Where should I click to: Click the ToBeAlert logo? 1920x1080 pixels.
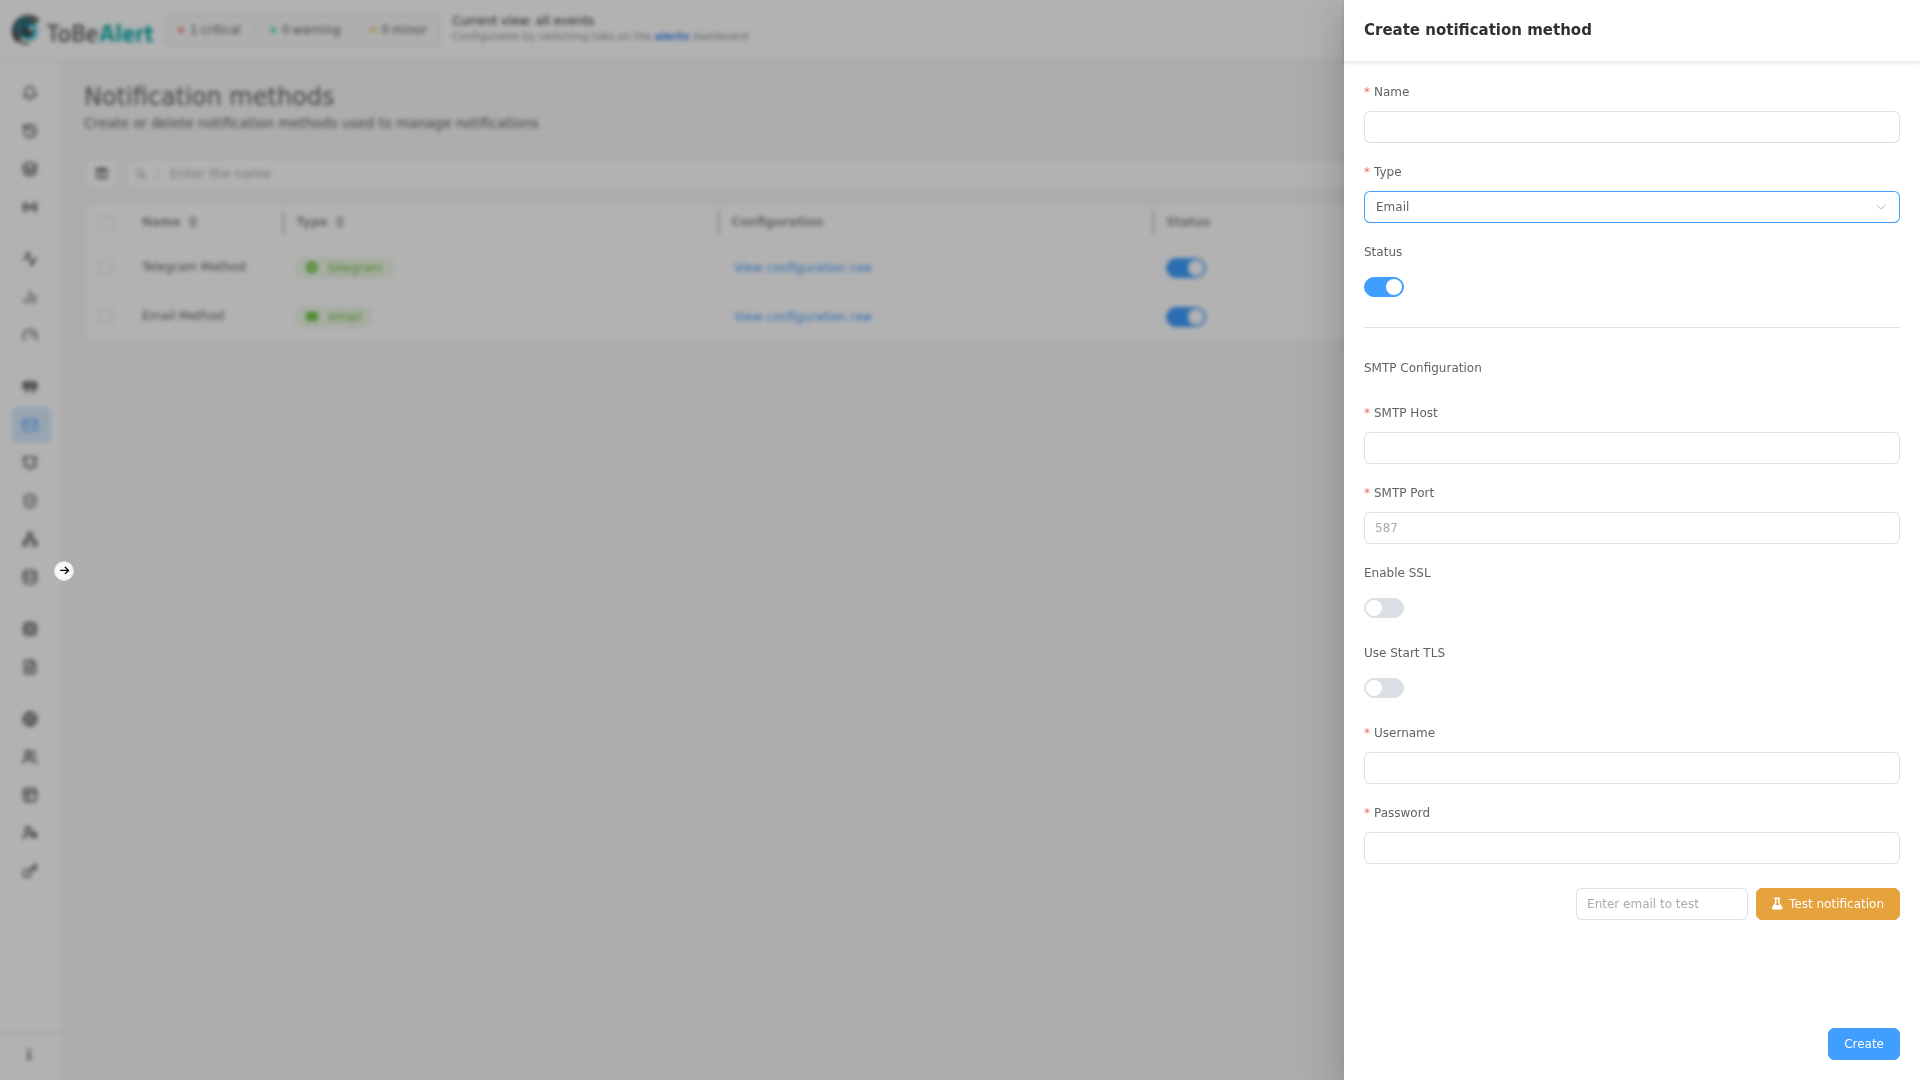pyautogui.click(x=83, y=31)
